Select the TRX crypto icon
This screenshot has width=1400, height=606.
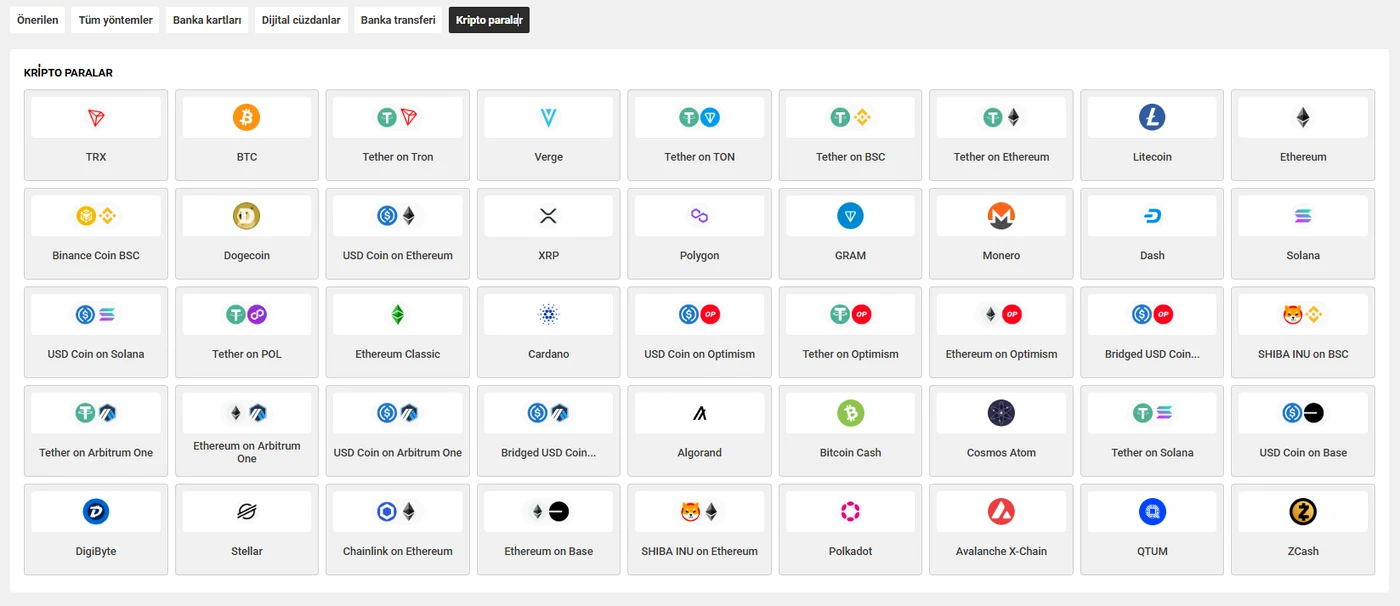[96, 118]
